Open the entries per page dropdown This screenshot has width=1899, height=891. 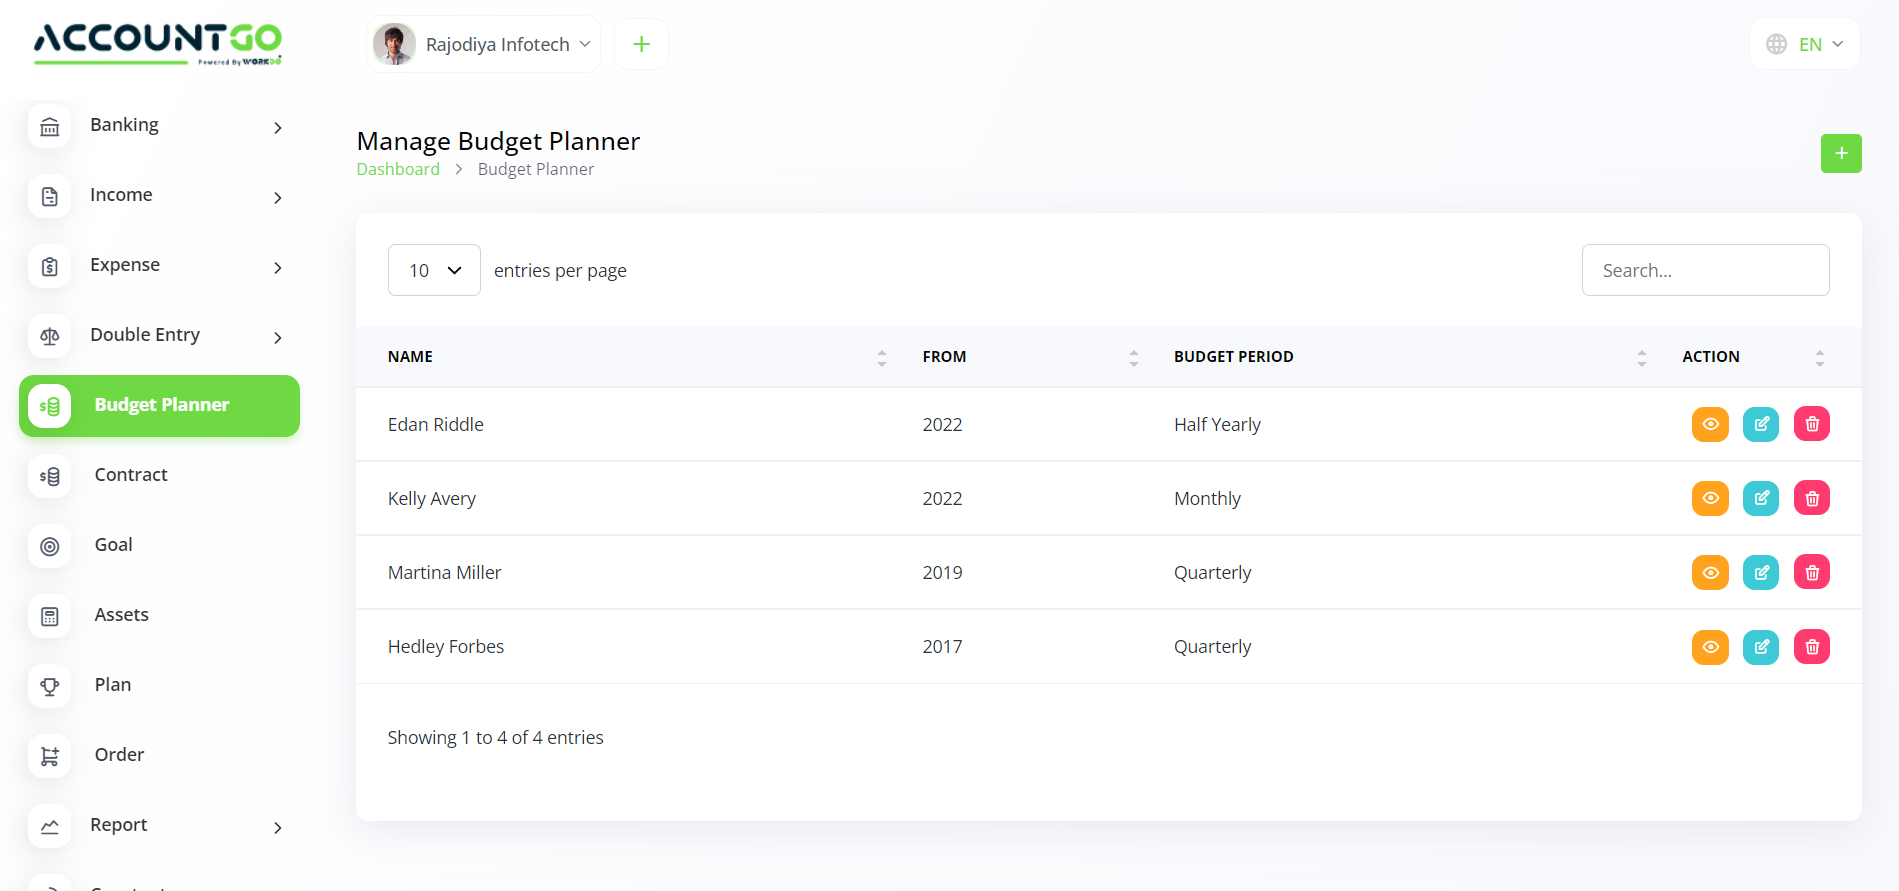[434, 270]
